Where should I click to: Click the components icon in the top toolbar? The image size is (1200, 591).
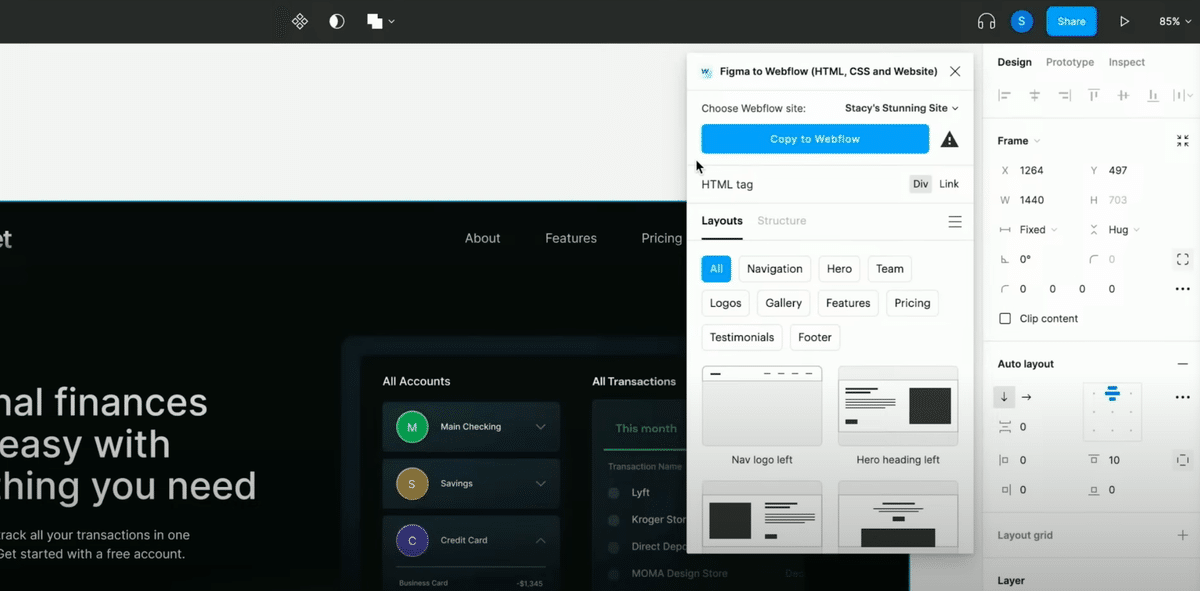click(299, 21)
